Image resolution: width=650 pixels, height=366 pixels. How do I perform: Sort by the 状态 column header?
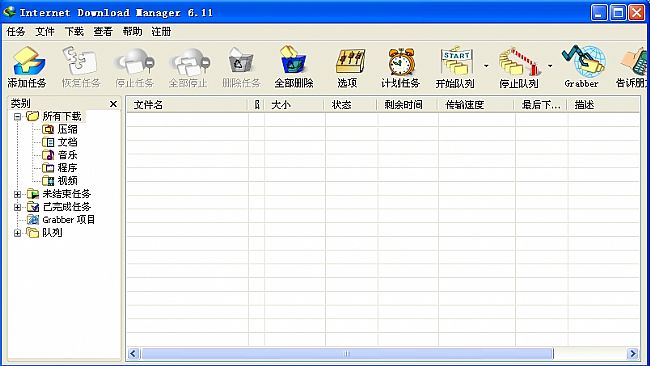[351, 105]
